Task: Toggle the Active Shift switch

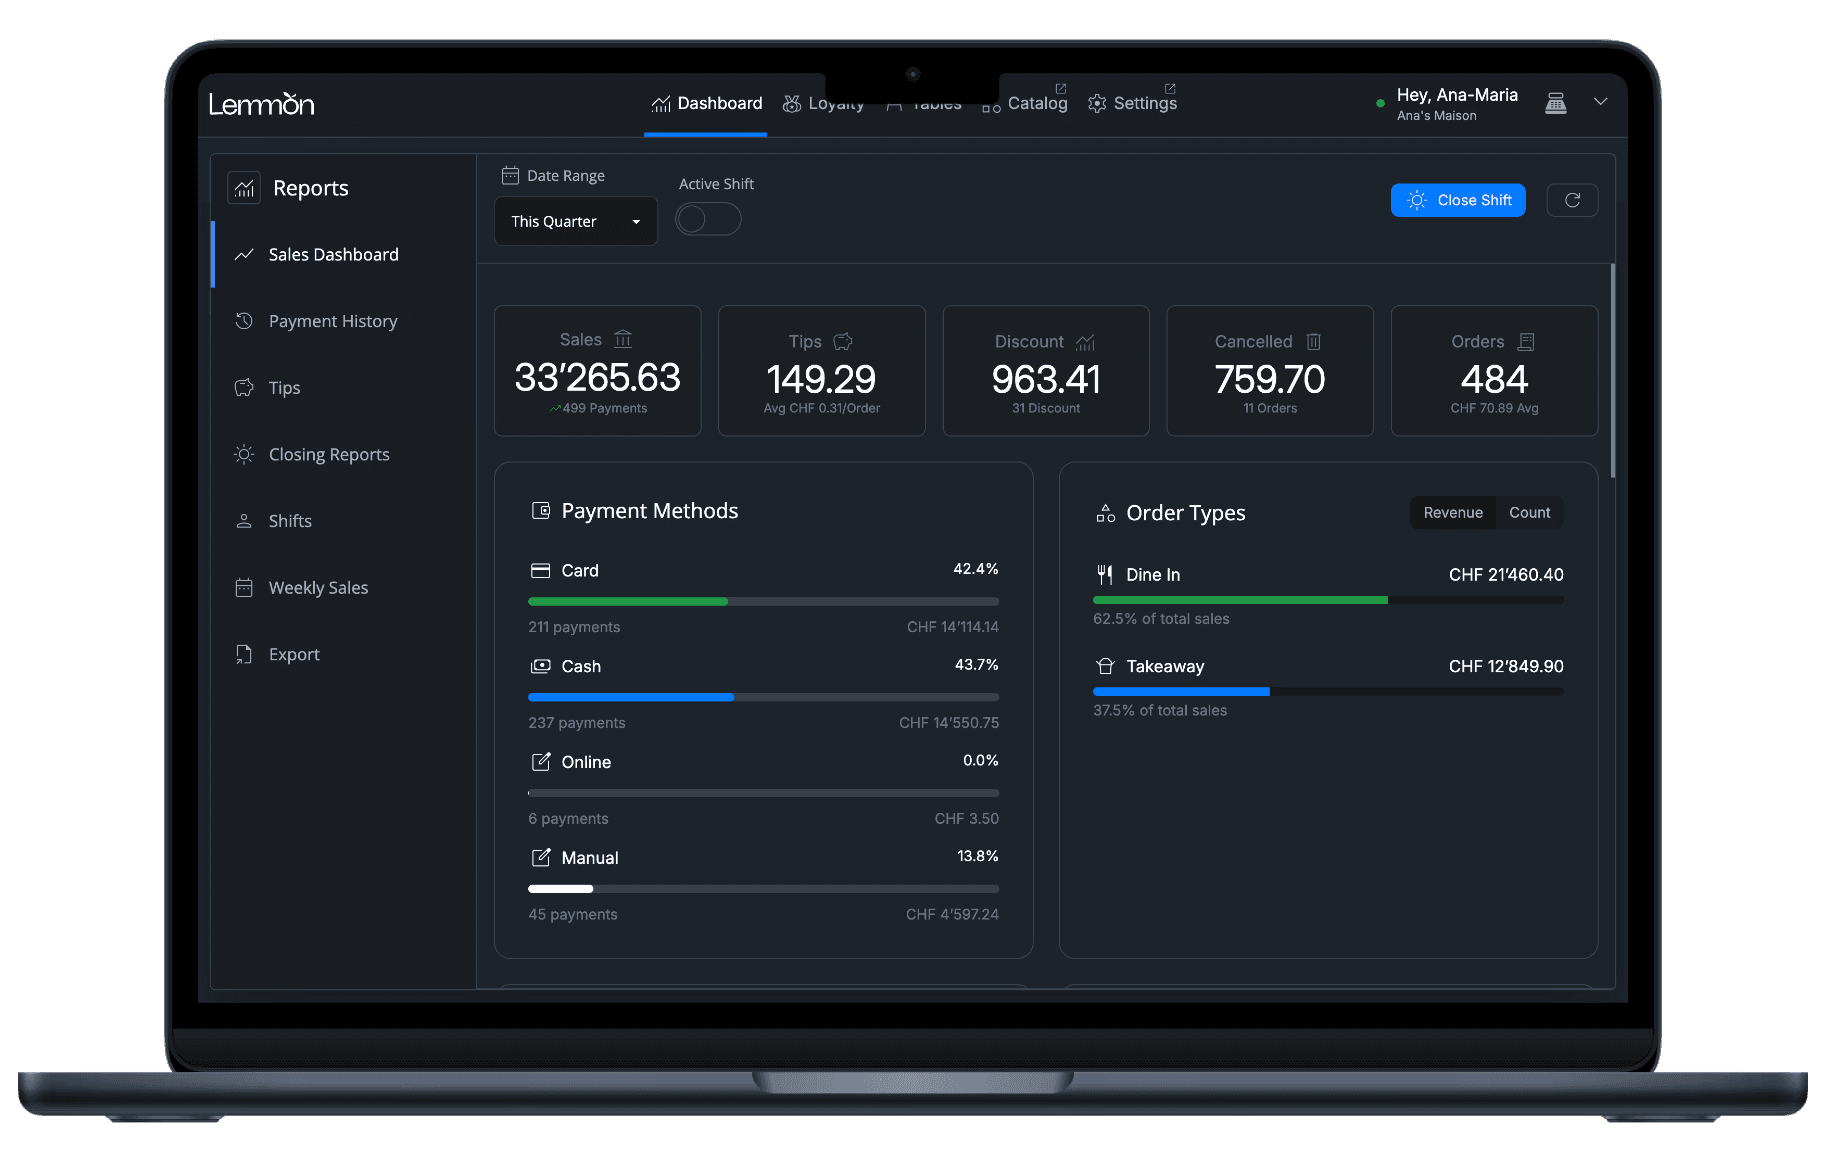Action: 708,219
